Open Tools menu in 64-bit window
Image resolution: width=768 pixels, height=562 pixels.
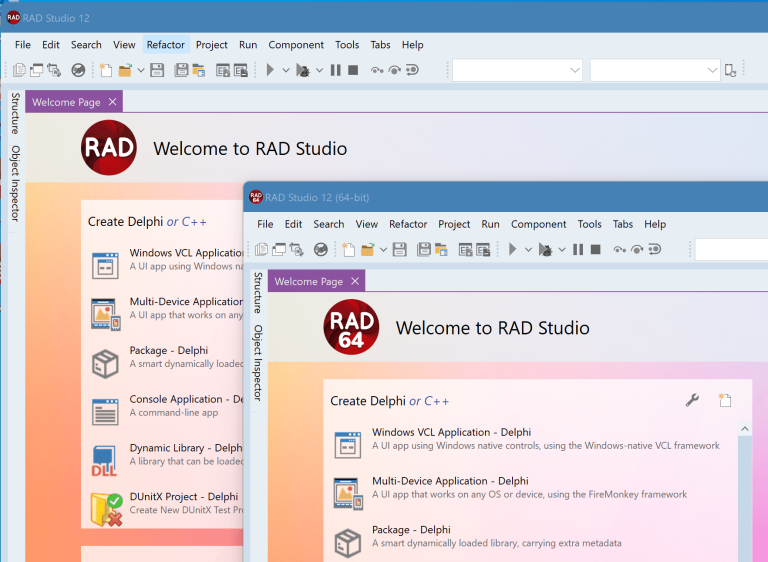589,224
